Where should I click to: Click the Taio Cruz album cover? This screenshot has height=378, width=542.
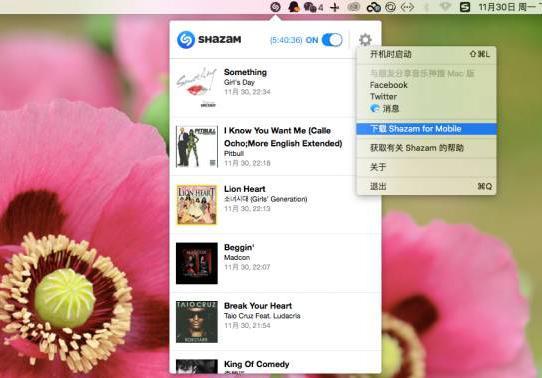pos(197,322)
